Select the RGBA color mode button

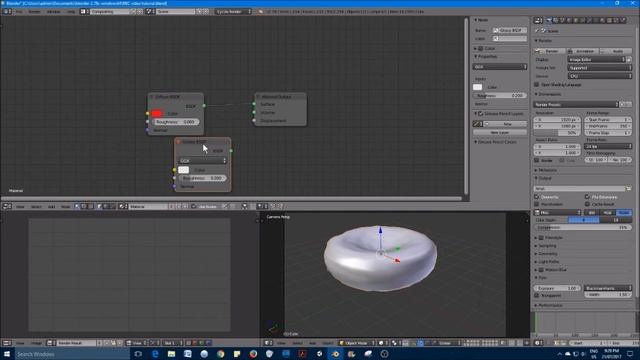coord(624,213)
